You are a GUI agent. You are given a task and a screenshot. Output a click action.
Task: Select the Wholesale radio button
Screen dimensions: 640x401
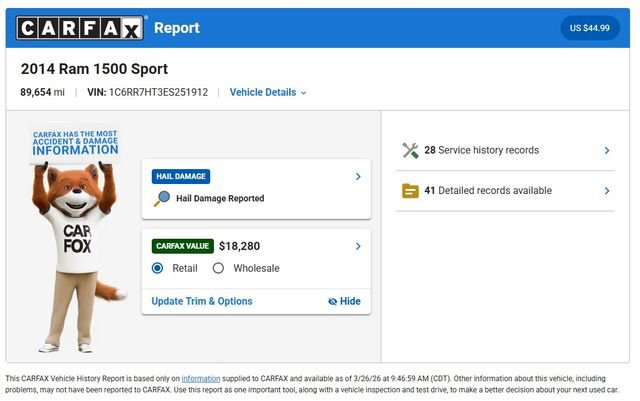[x=218, y=268]
